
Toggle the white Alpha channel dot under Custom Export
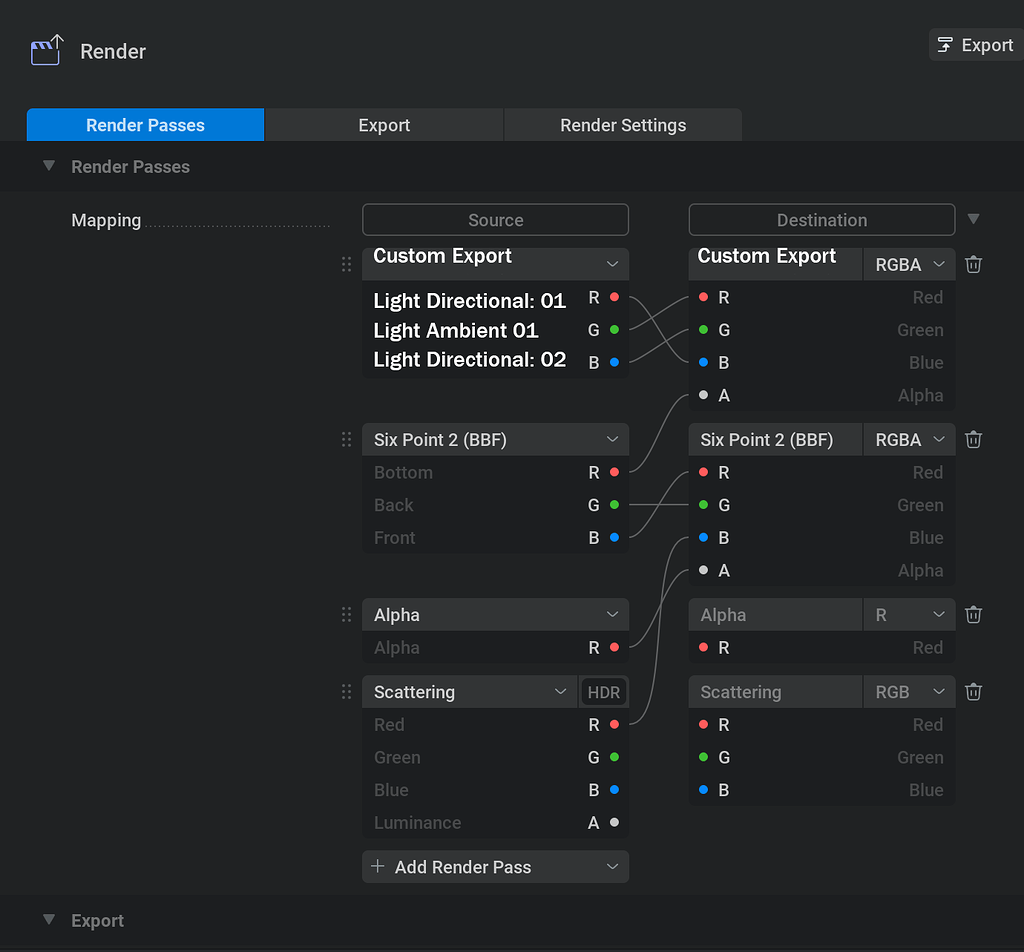pyautogui.click(x=703, y=395)
